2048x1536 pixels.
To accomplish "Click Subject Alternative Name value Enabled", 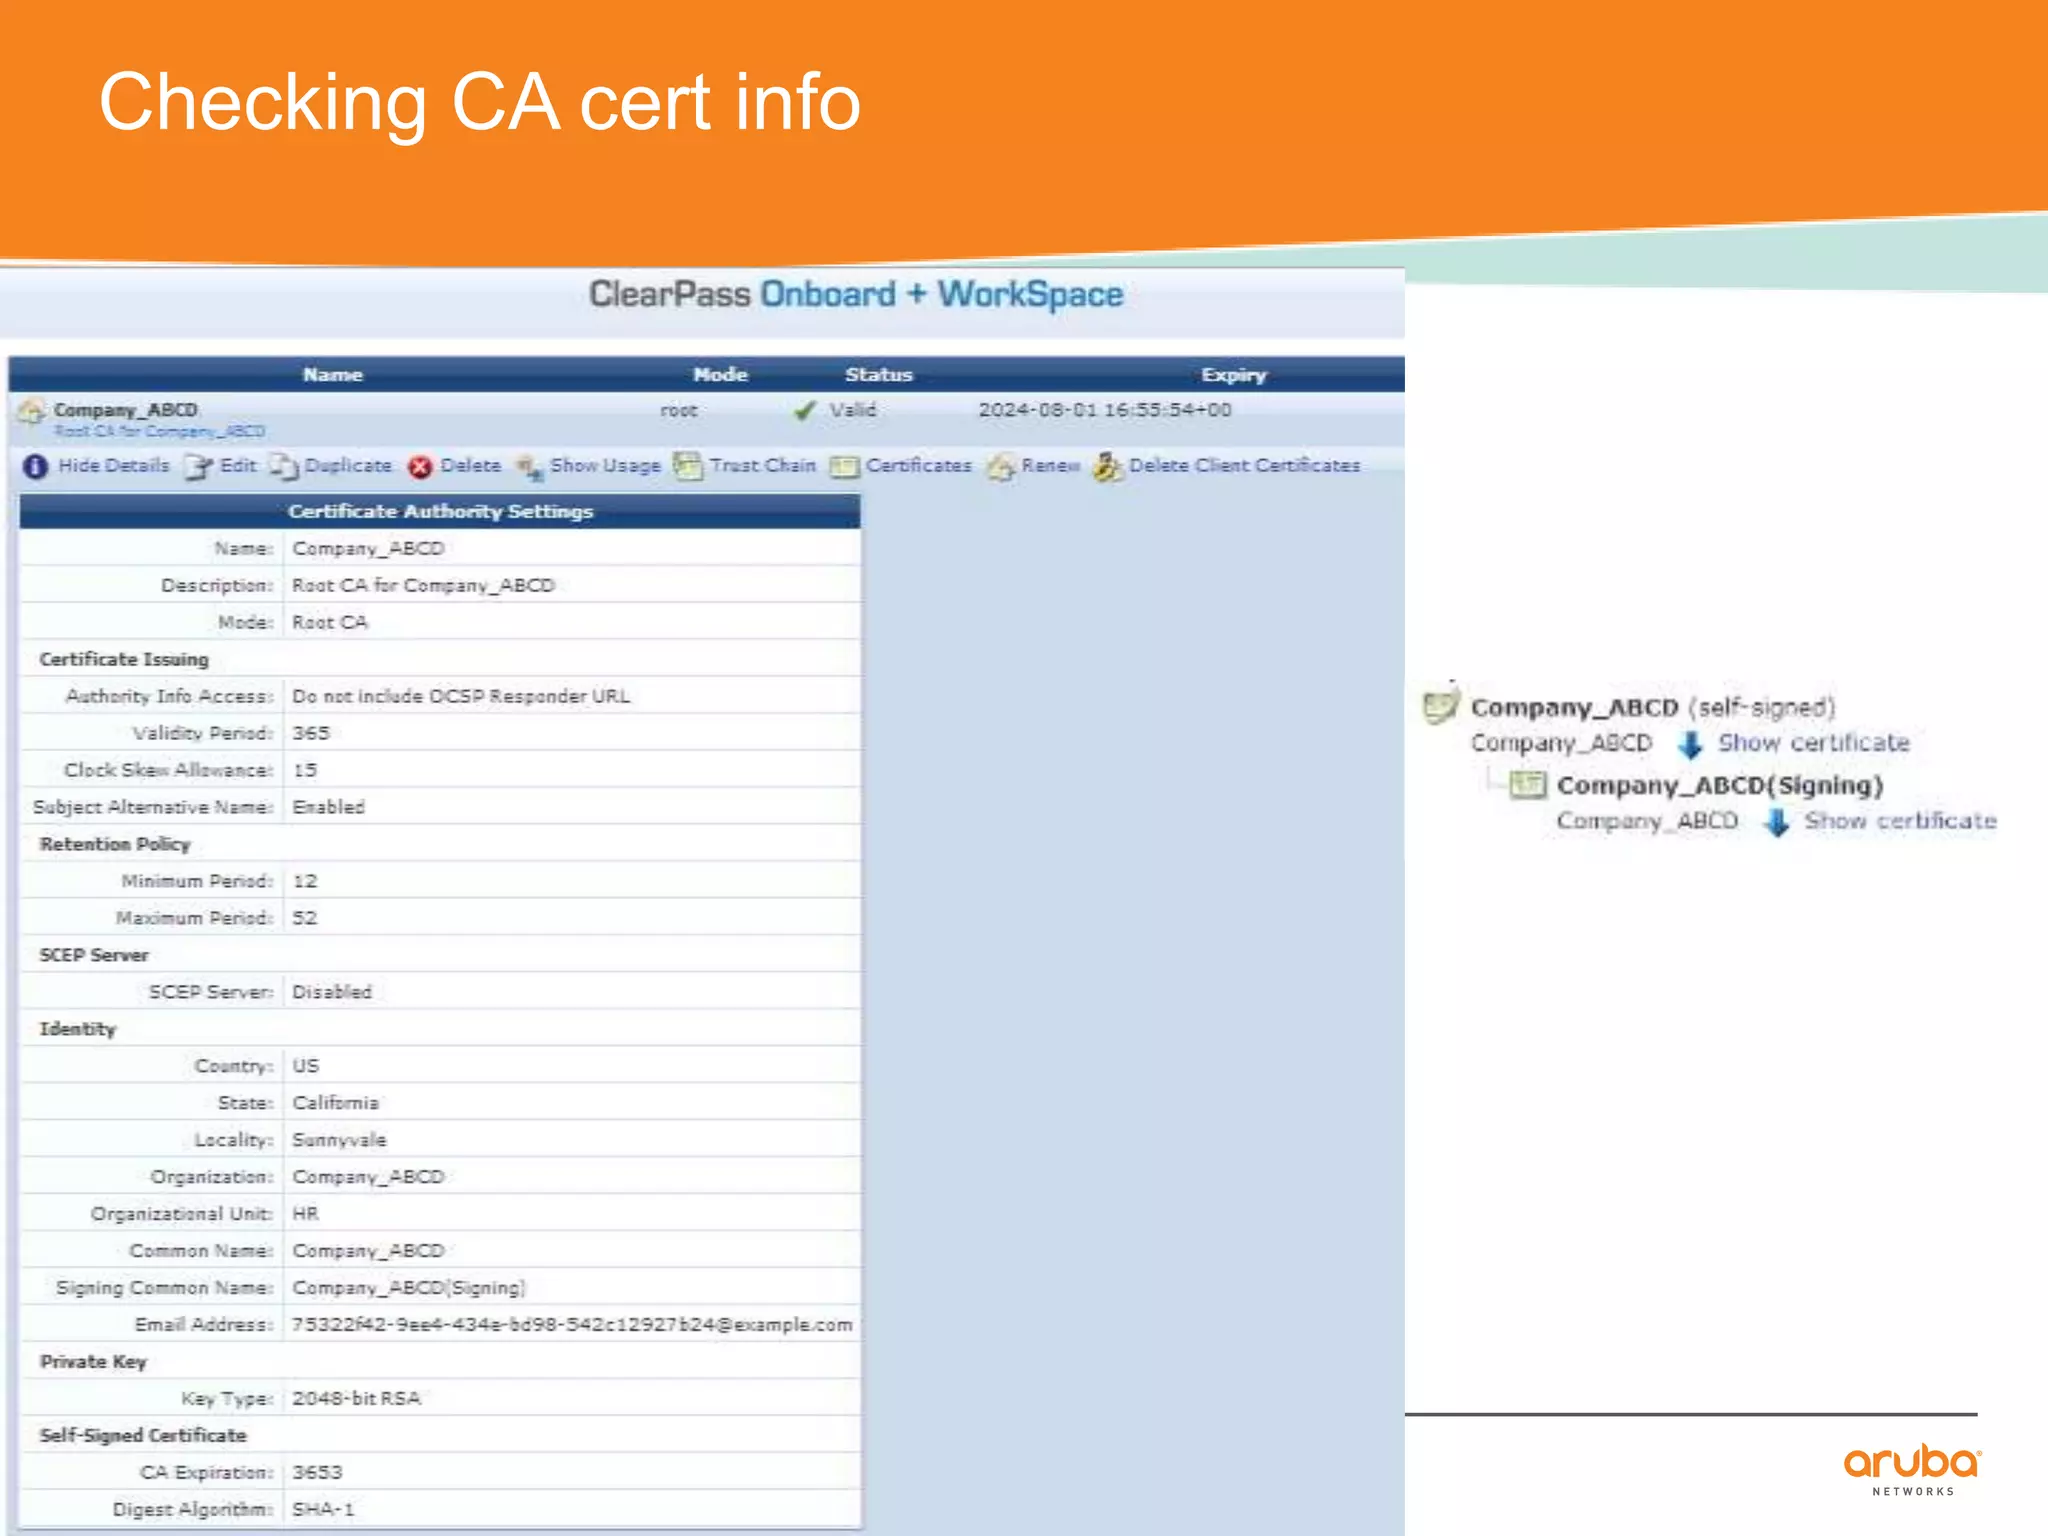I will [x=328, y=807].
